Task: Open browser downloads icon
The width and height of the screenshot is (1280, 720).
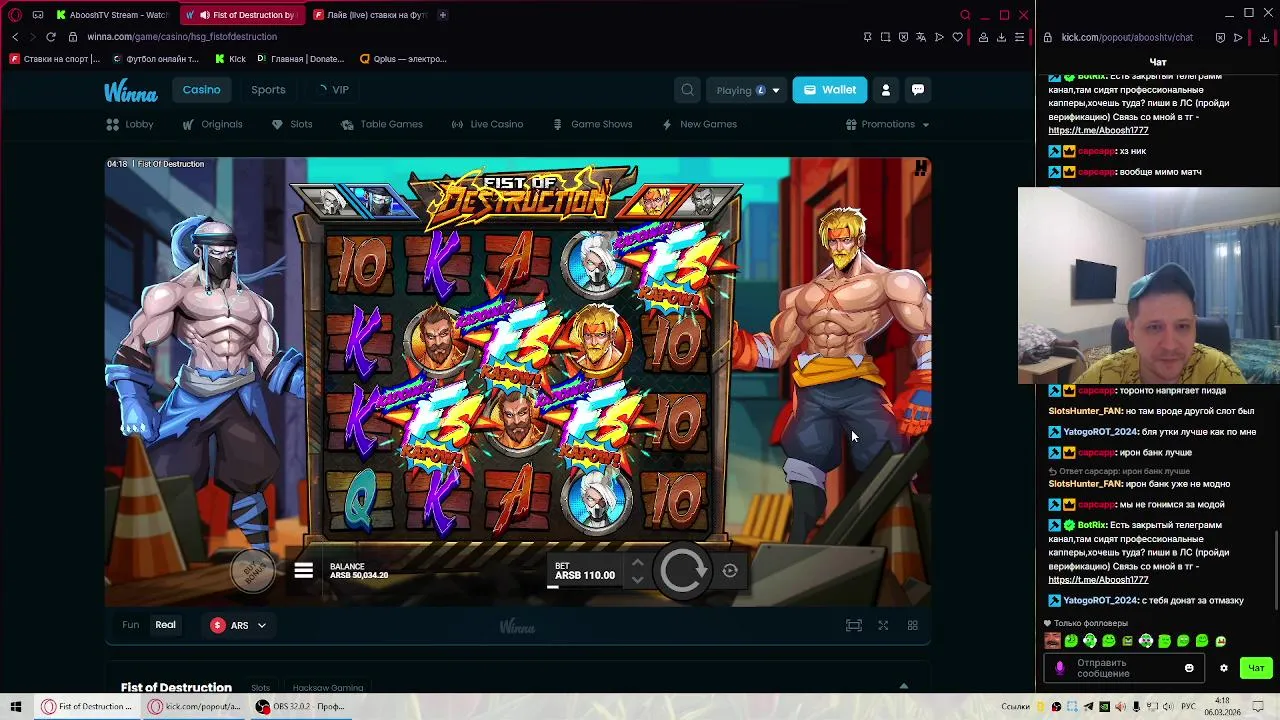Action: point(1001,37)
